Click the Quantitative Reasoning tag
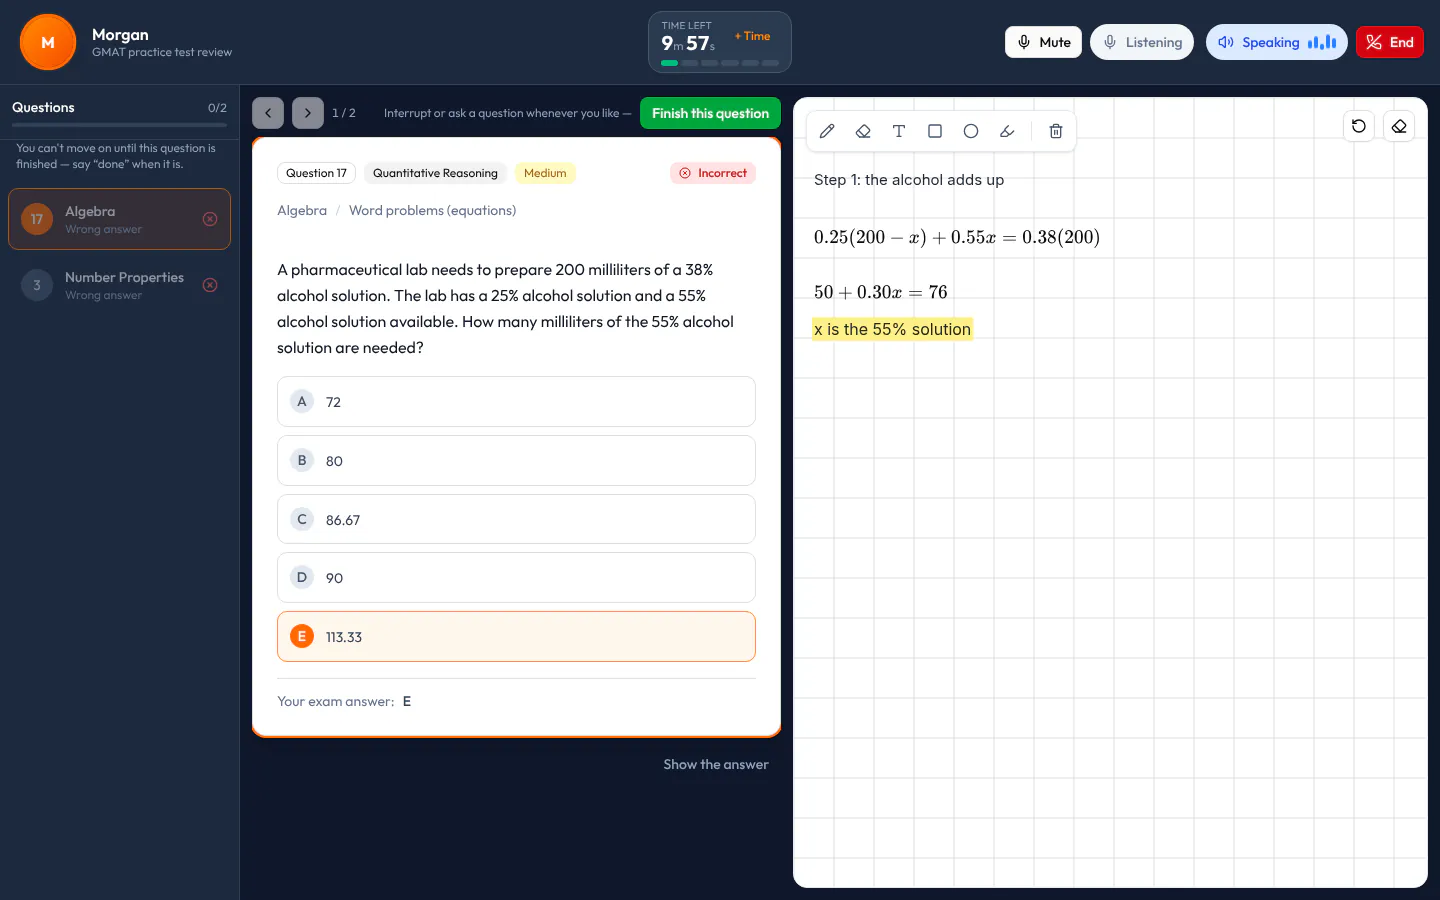 coord(435,173)
